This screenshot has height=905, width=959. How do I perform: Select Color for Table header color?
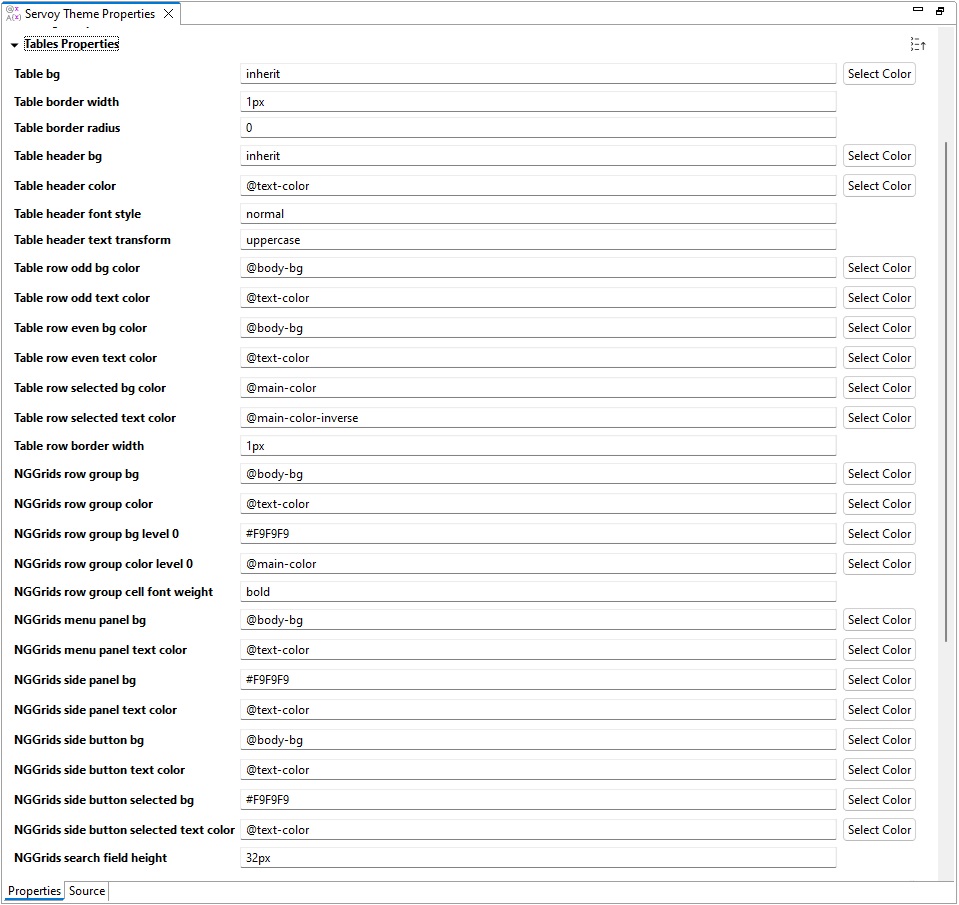coord(879,186)
